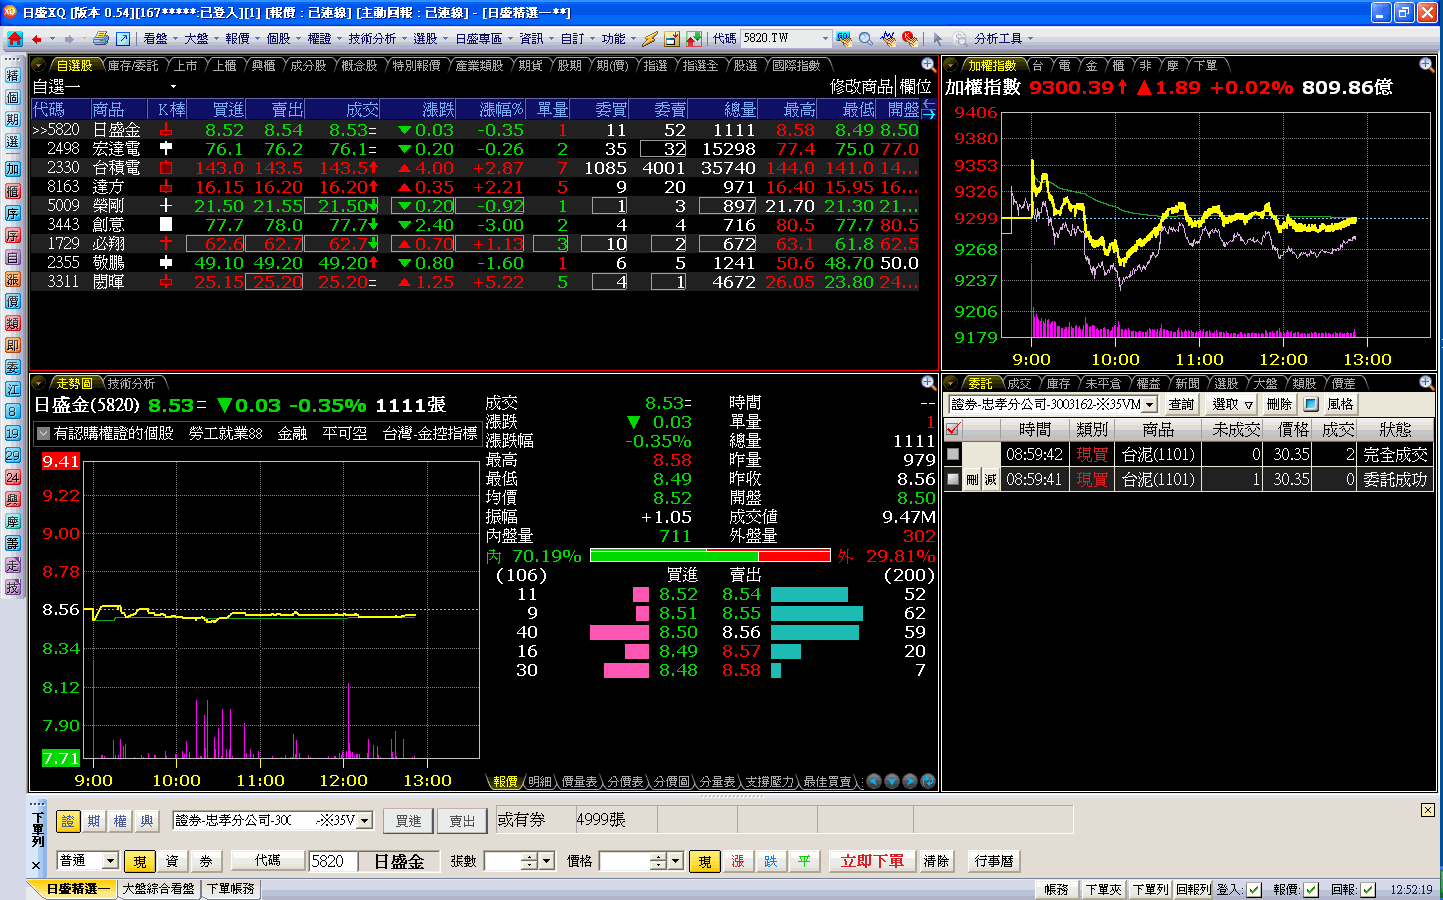The height and width of the screenshot is (900, 1443).
Task: Switch to the 庫存/委託 tab
Action: tap(133, 65)
